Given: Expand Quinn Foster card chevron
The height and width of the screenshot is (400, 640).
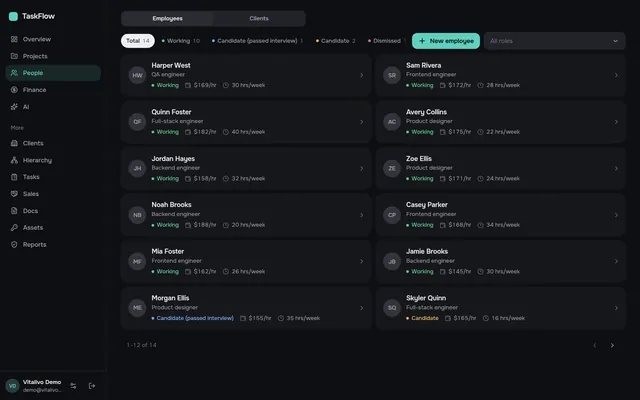Looking at the screenshot, I should coord(362,122).
